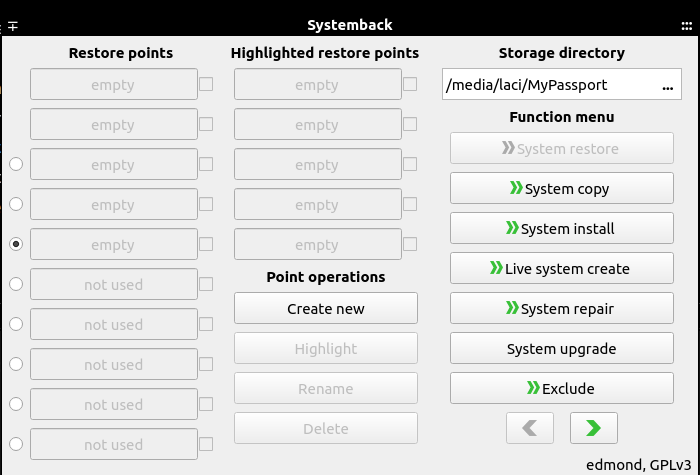Tick checkbox beside first restore point slot

(x=206, y=84)
